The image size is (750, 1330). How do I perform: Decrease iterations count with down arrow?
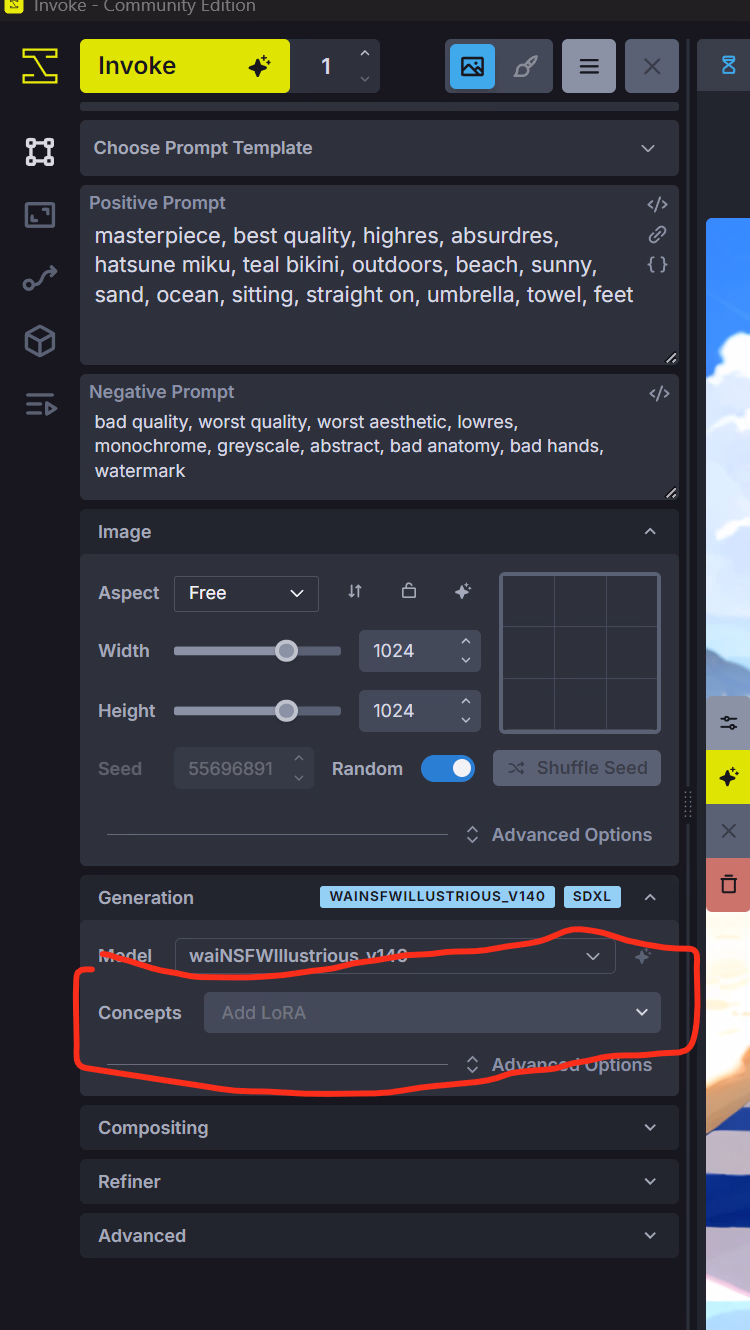pyautogui.click(x=364, y=79)
